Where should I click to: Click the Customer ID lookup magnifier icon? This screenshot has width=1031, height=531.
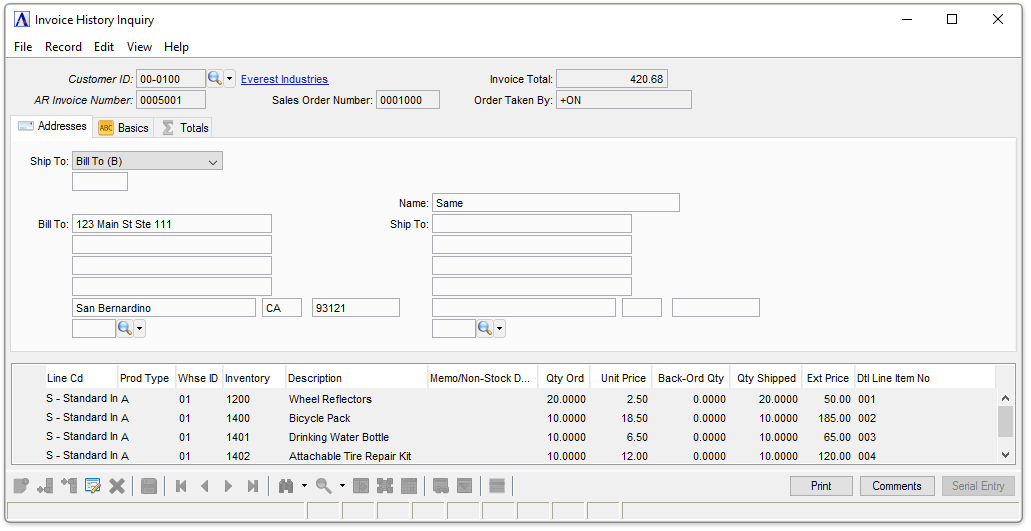[214, 79]
